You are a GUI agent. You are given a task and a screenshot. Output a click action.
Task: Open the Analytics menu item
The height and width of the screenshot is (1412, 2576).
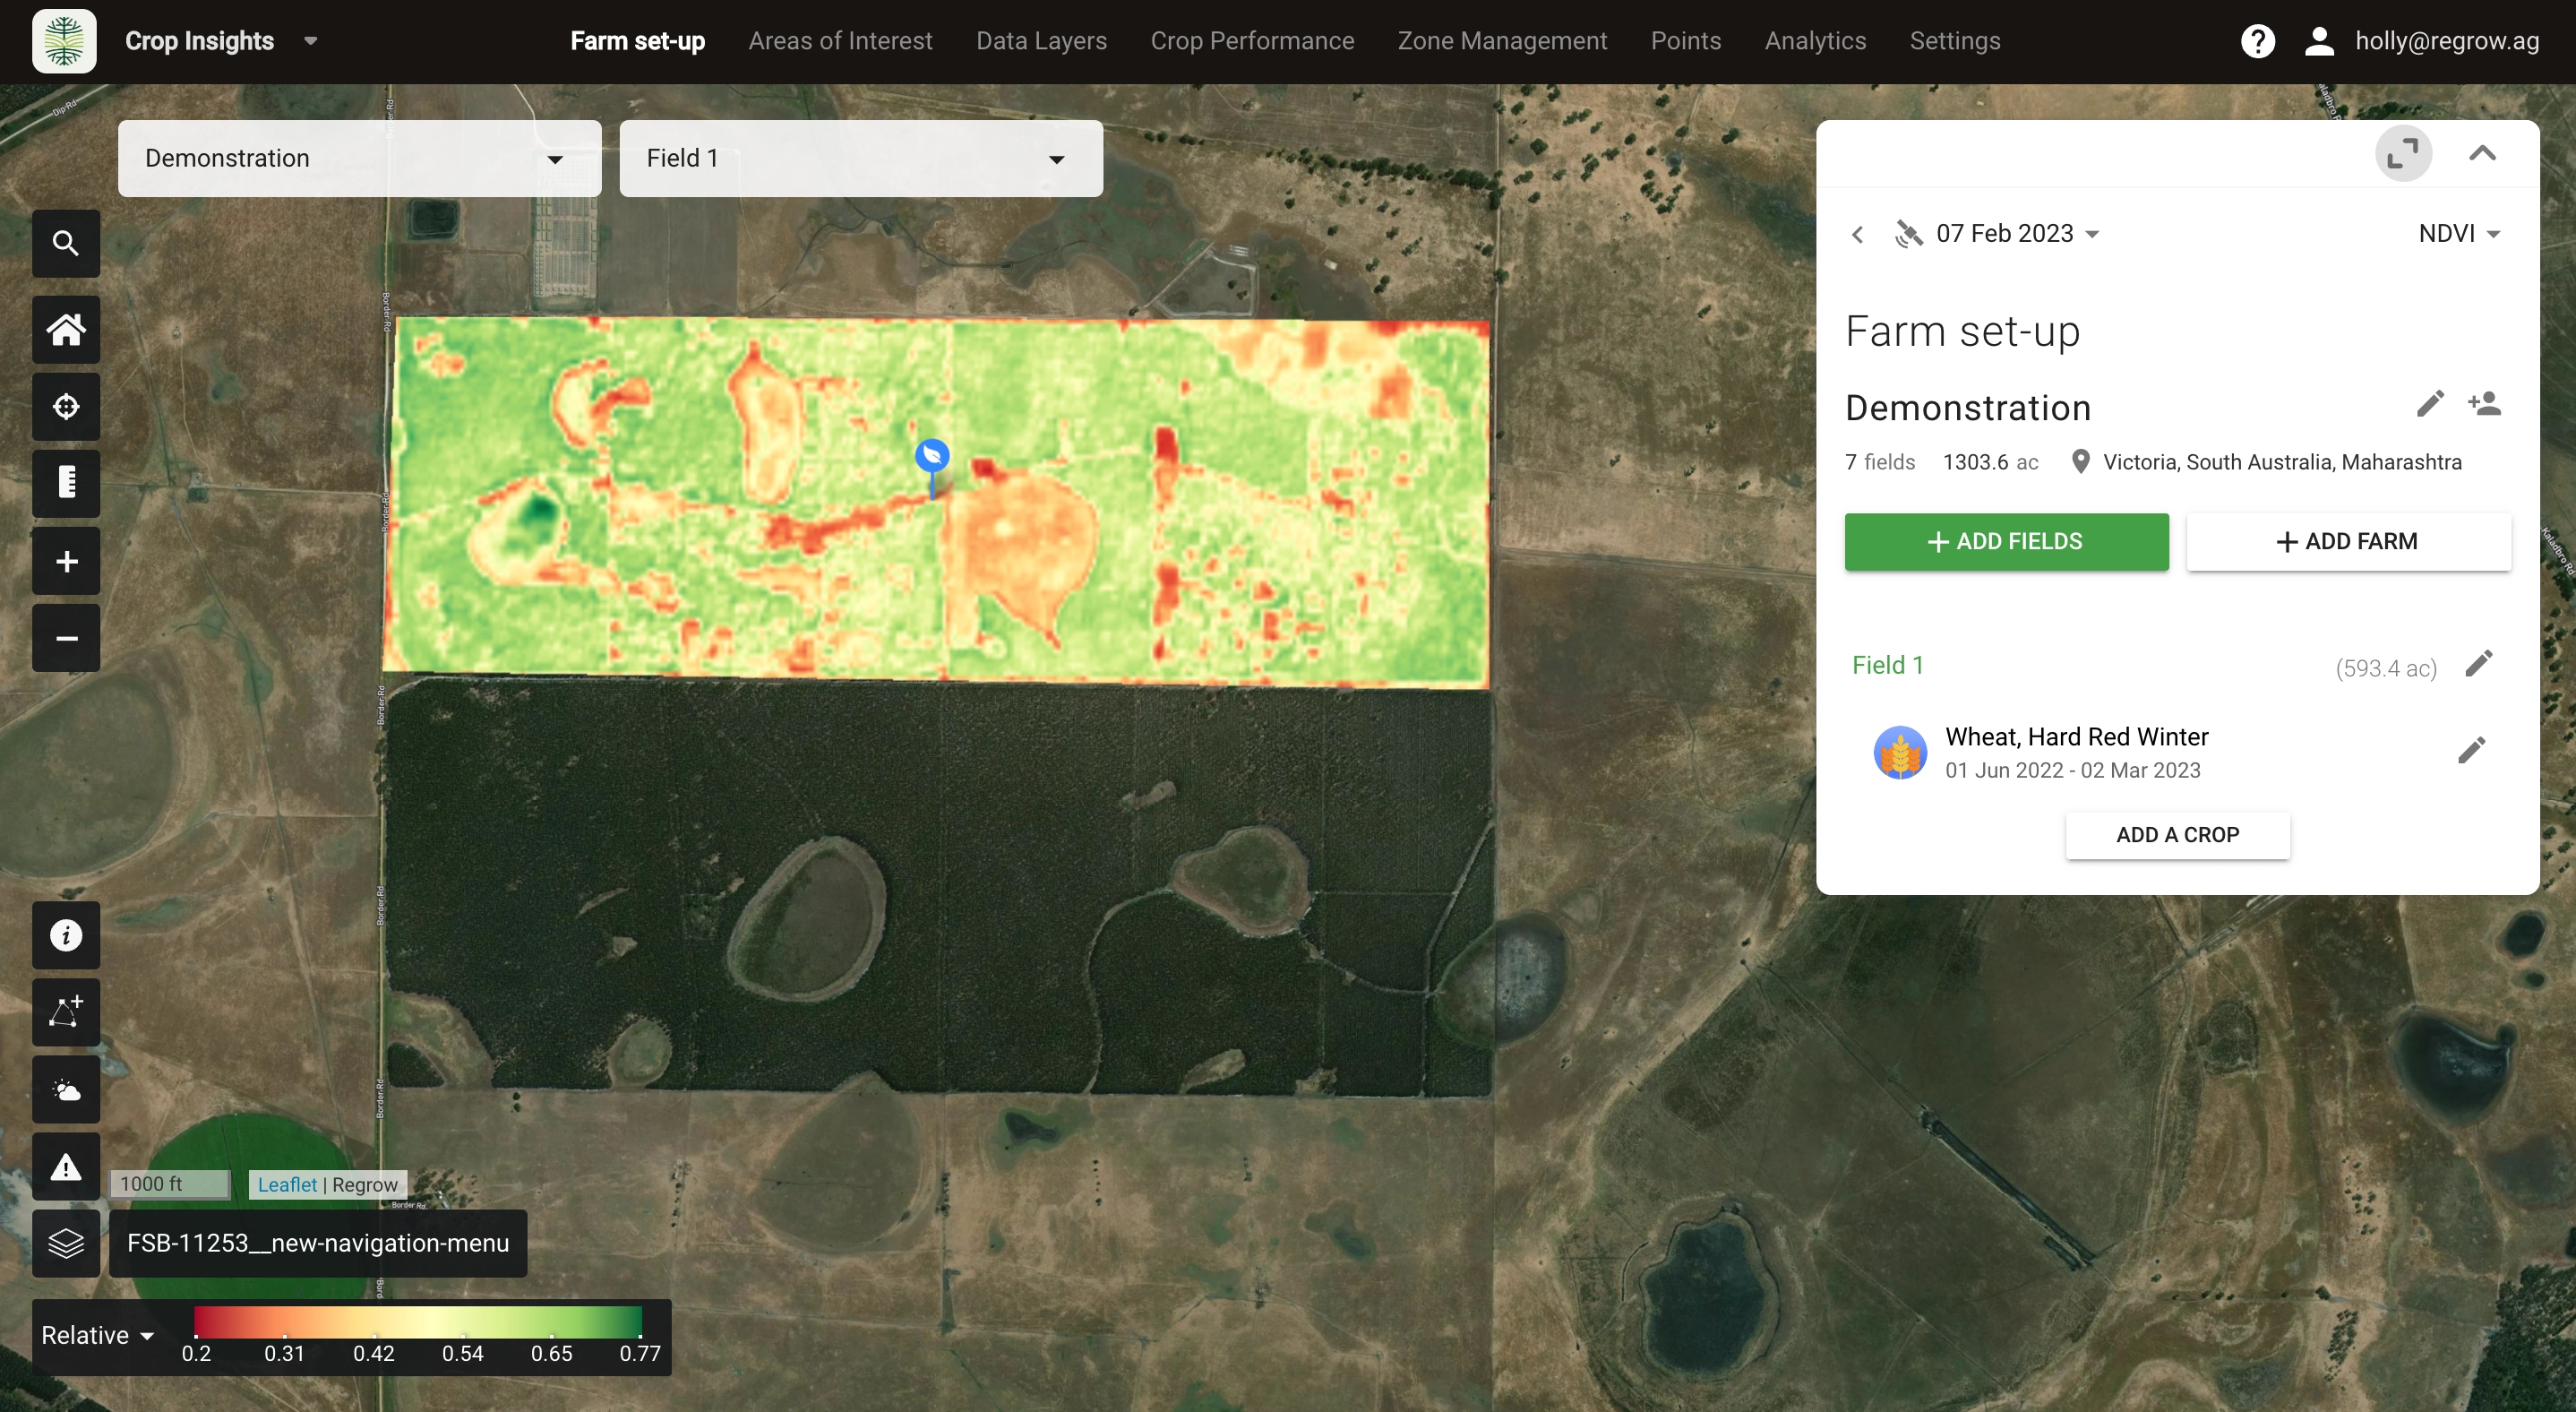pyautogui.click(x=1815, y=41)
